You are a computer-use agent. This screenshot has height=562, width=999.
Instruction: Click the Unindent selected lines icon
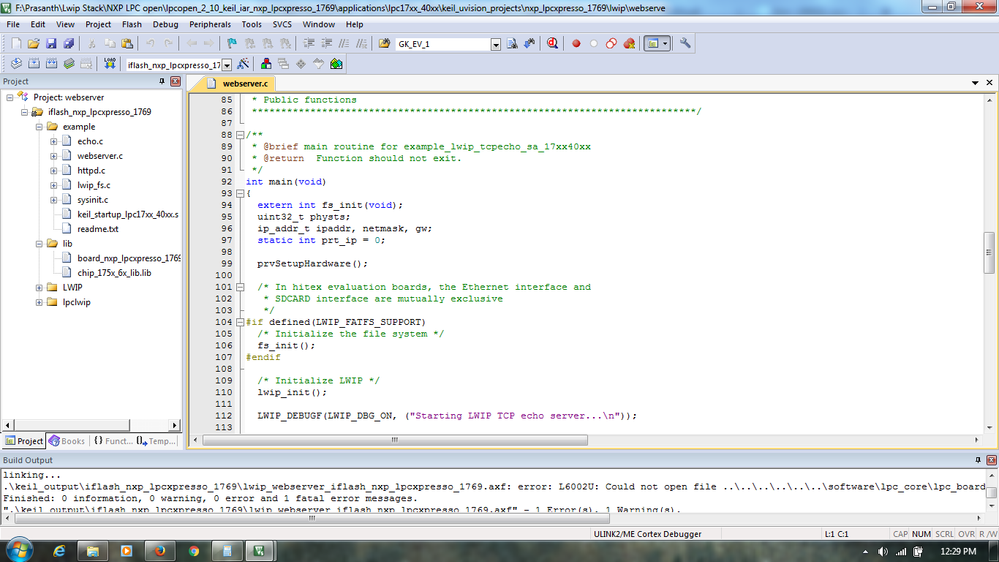[327, 43]
